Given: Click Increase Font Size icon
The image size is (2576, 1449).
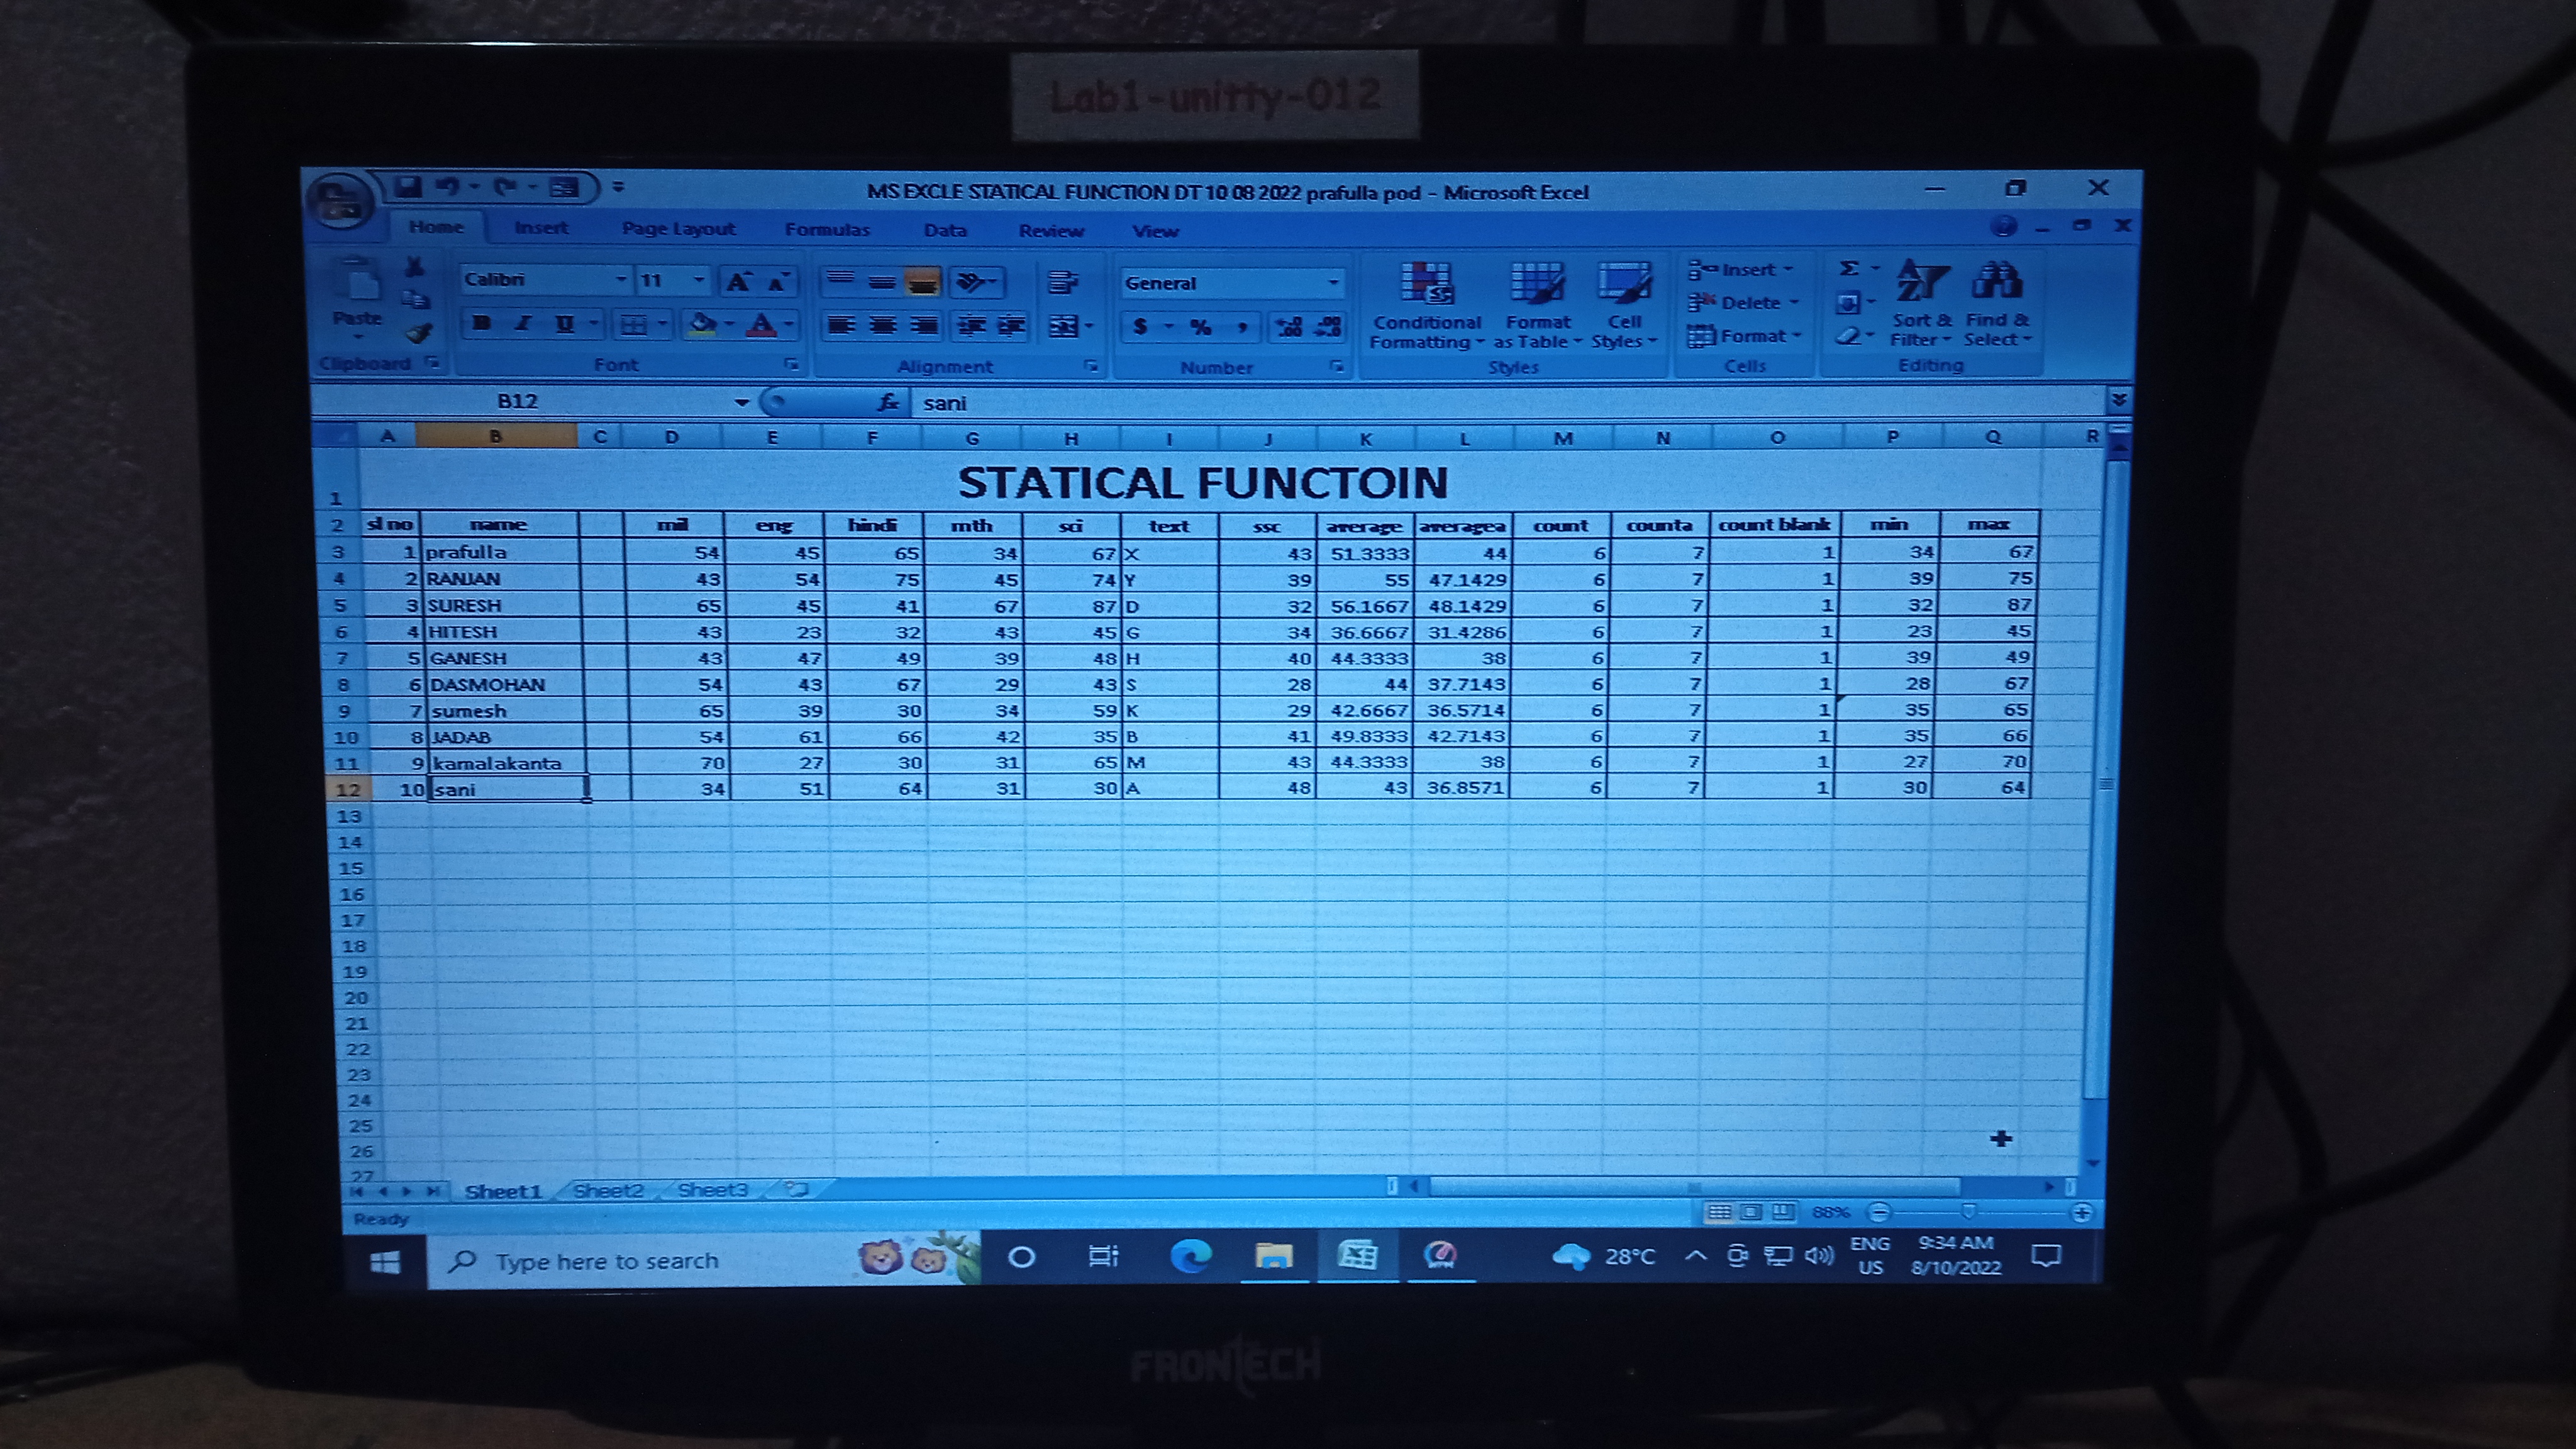Looking at the screenshot, I should point(738,282).
